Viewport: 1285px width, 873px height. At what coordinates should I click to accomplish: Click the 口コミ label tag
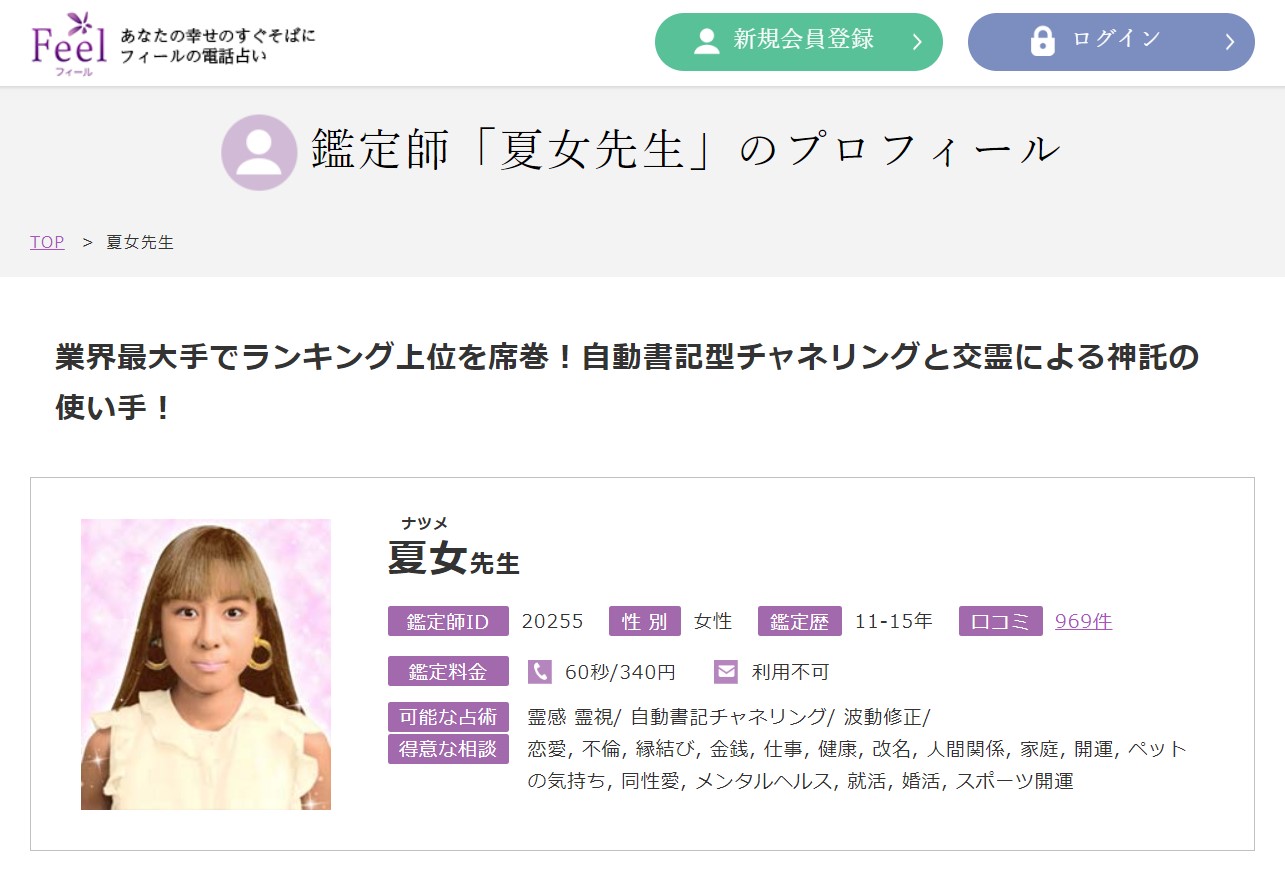[x=1000, y=621]
